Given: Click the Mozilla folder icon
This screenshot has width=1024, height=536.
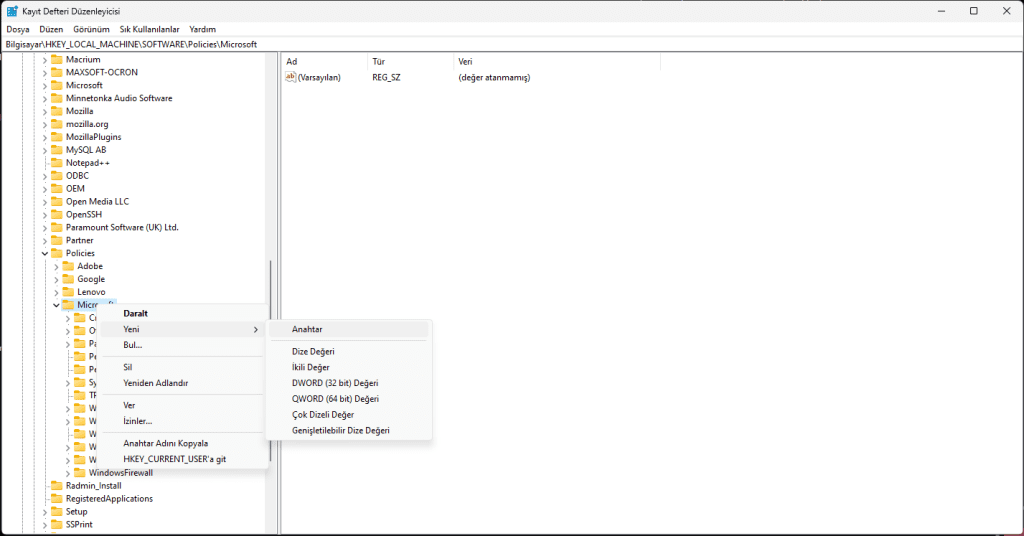Looking at the screenshot, I should tap(57, 111).
